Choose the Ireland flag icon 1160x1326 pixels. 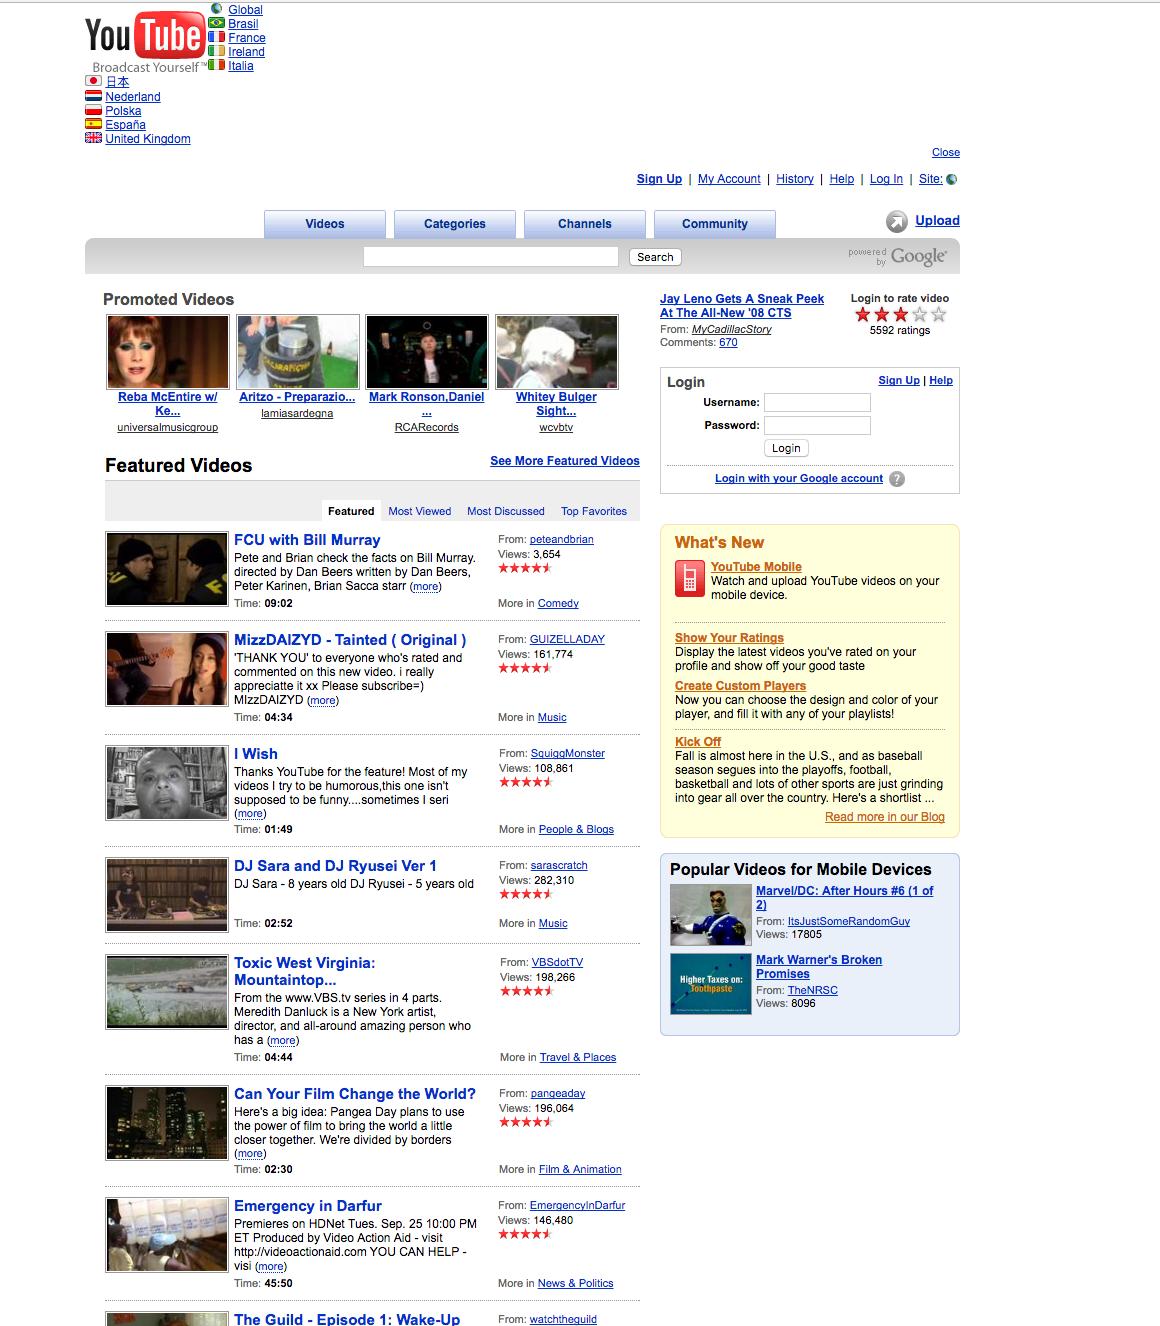tap(217, 51)
